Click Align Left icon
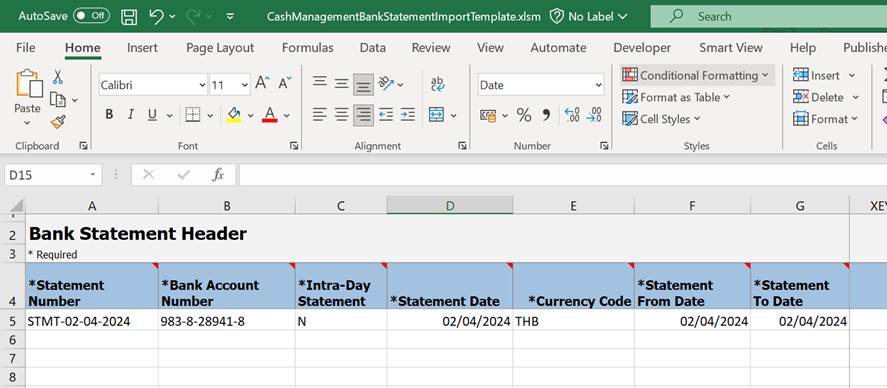Image resolution: width=887 pixels, height=388 pixels. [x=320, y=115]
